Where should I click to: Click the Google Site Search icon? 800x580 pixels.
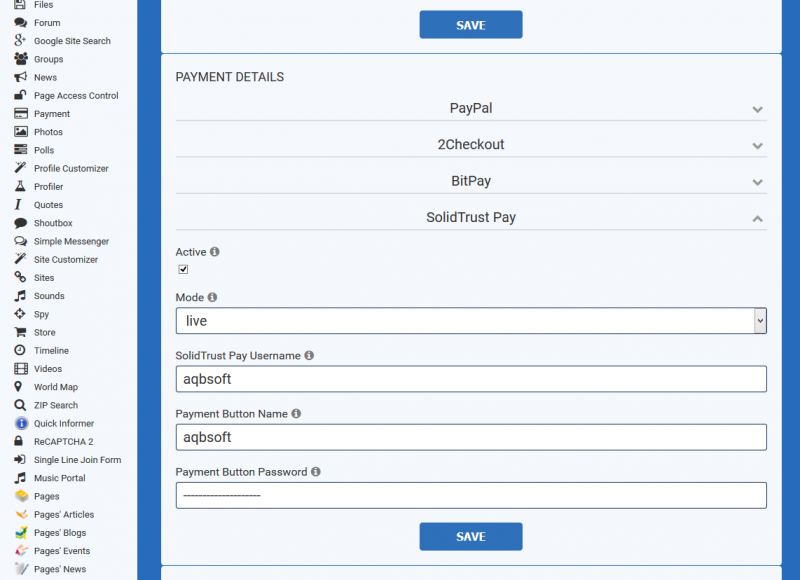(20, 40)
